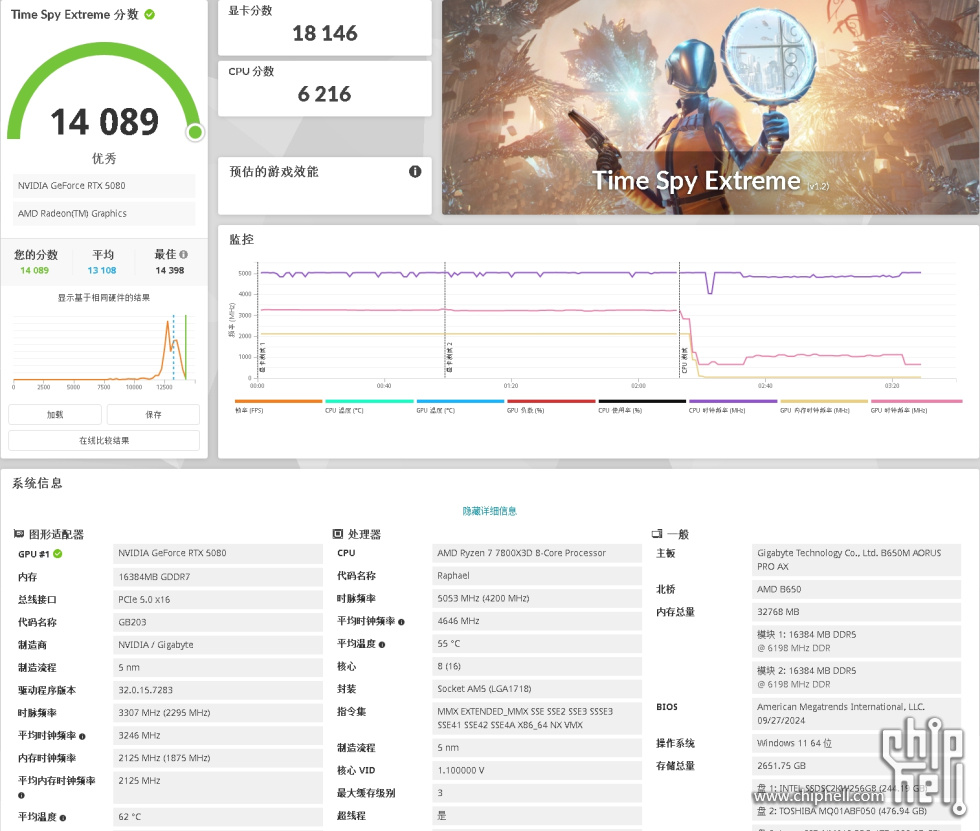Click 内存总量 value 32768 MB
The image size is (980, 831).
coord(856,612)
